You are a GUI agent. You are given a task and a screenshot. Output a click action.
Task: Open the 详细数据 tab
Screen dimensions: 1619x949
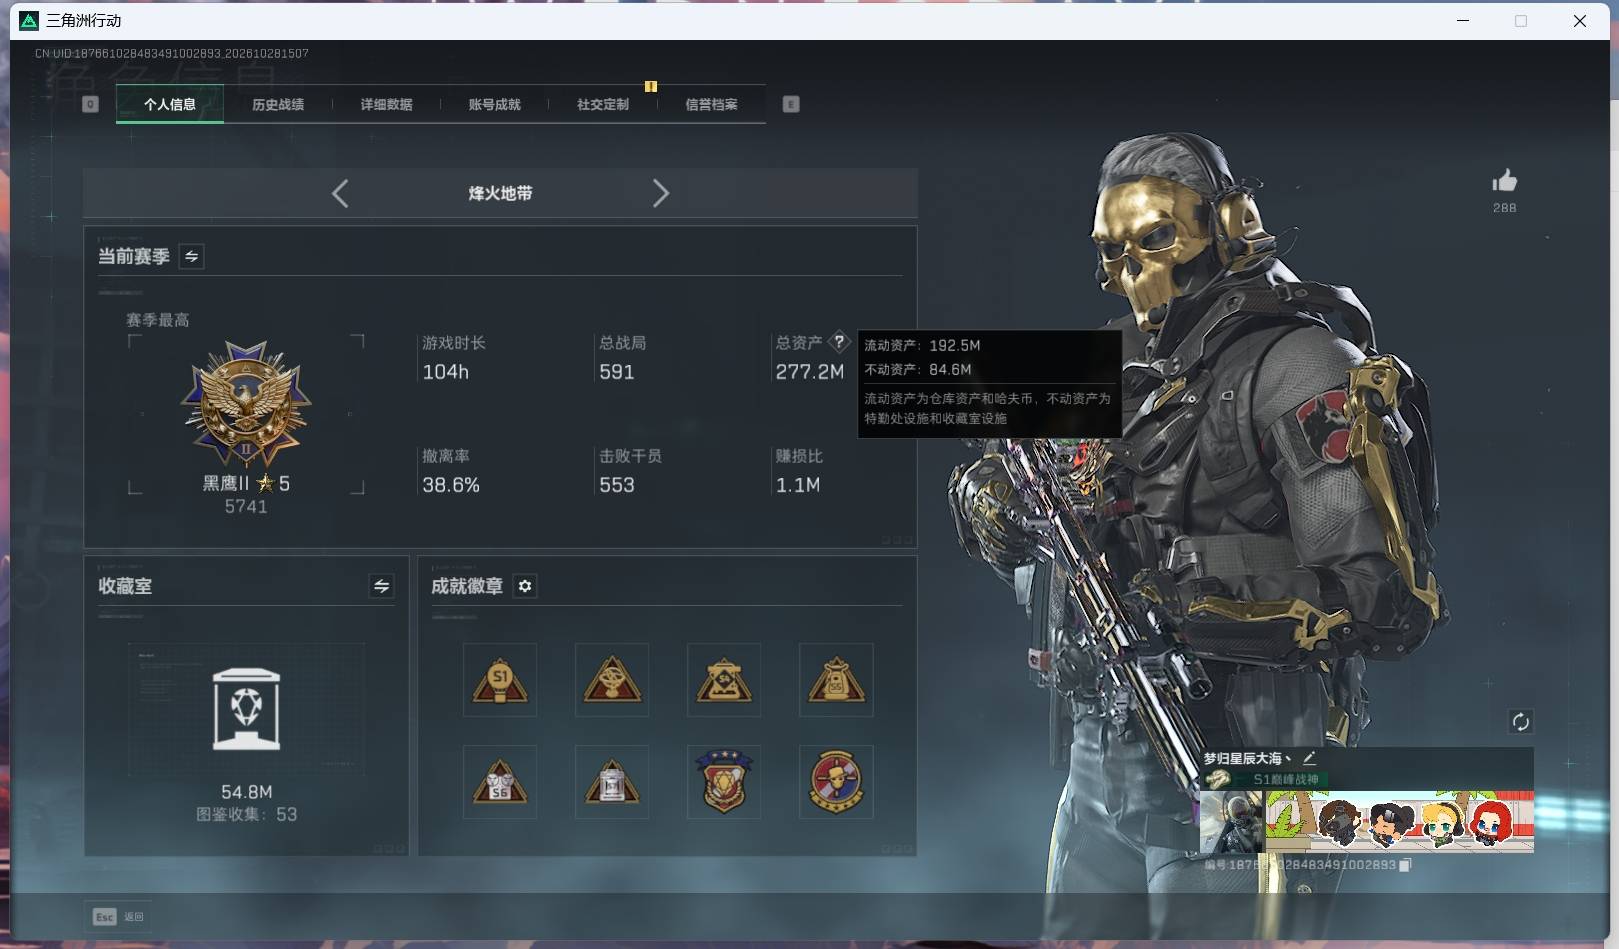pos(386,104)
